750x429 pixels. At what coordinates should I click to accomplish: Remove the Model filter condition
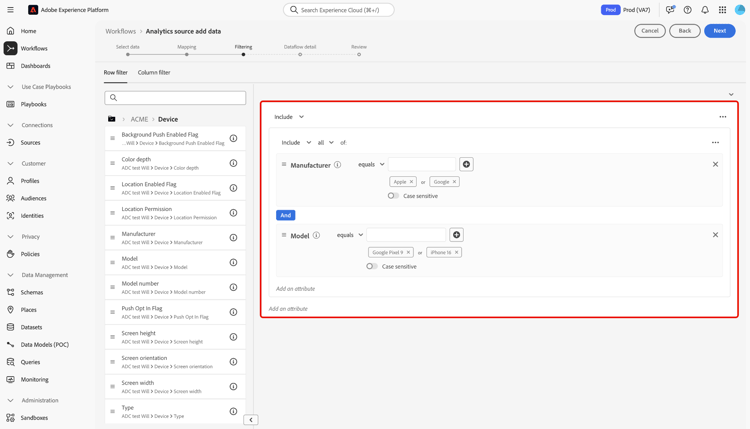coord(715,235)
